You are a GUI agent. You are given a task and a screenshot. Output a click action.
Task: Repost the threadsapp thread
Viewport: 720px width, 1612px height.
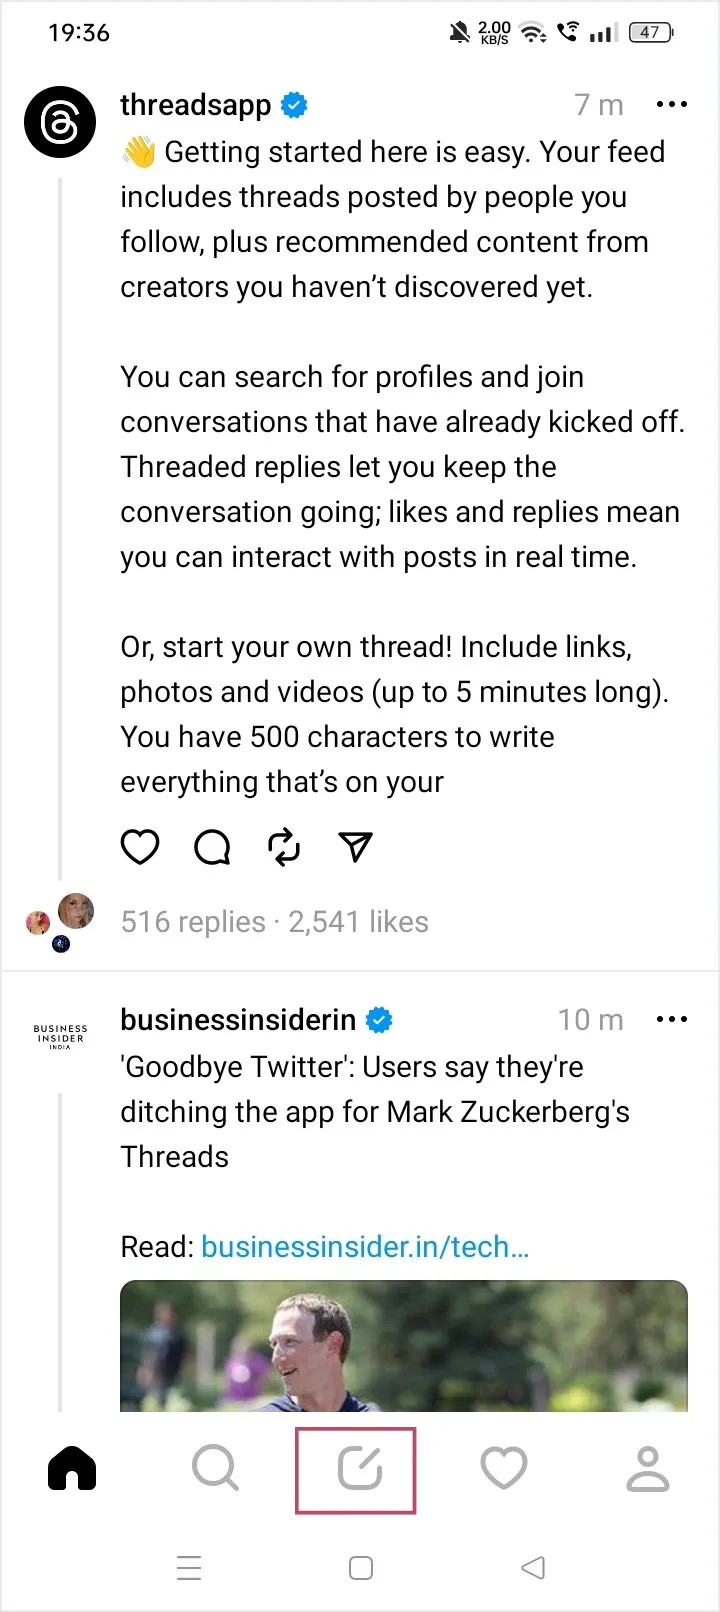pyautogui.click(x=284, y=847)
